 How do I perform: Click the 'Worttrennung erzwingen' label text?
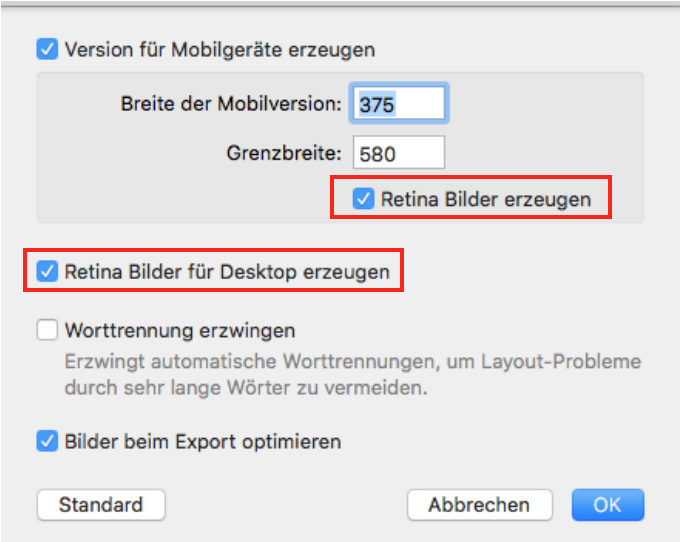pos(180,331)
